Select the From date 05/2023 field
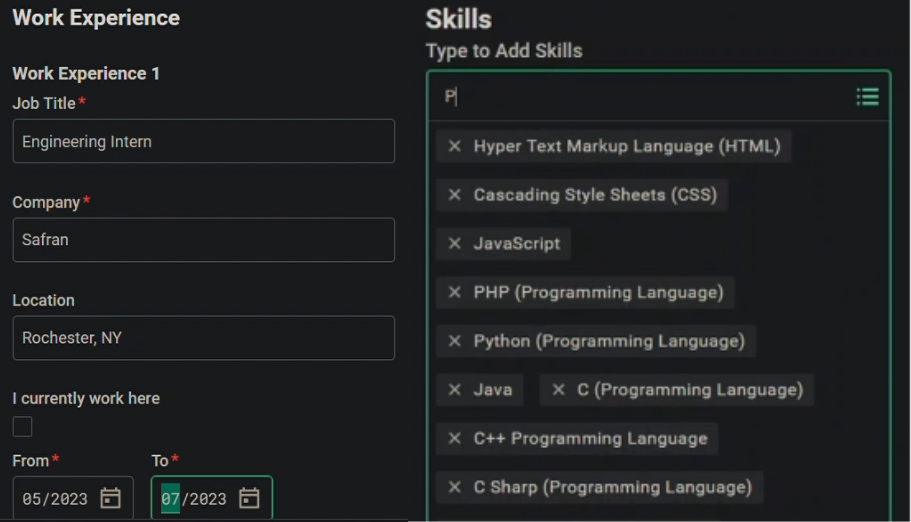Screen dimensions: 911x522 [x=73, y=498]
